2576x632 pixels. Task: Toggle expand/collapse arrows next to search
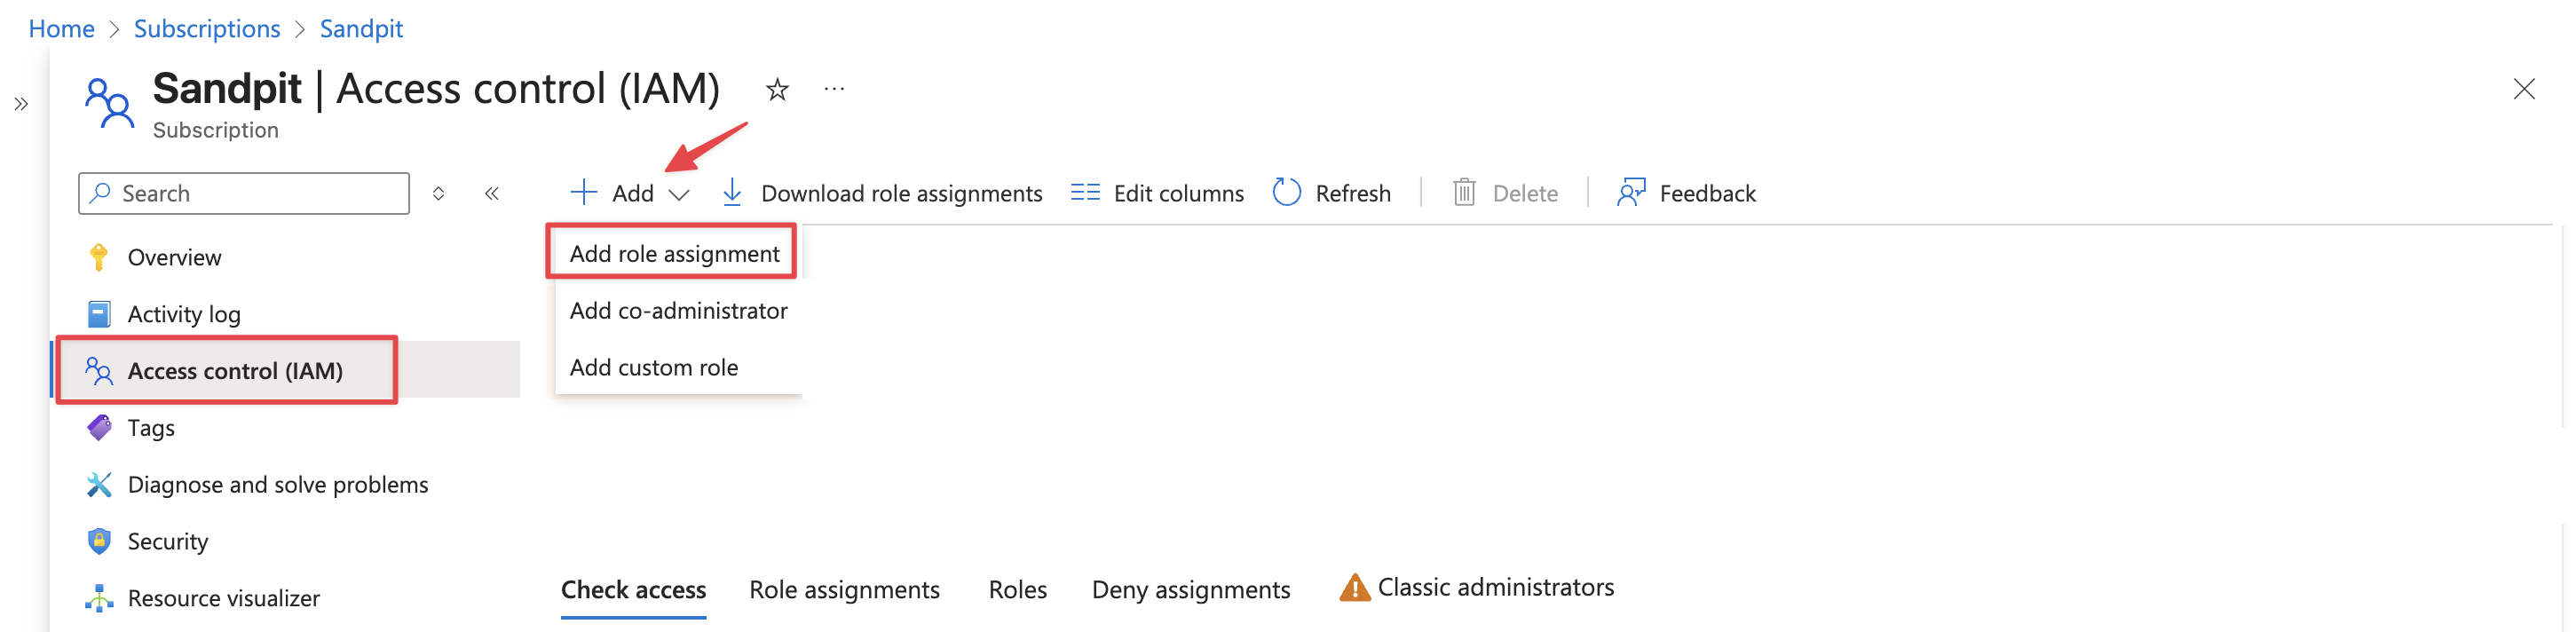coord(438,193)
